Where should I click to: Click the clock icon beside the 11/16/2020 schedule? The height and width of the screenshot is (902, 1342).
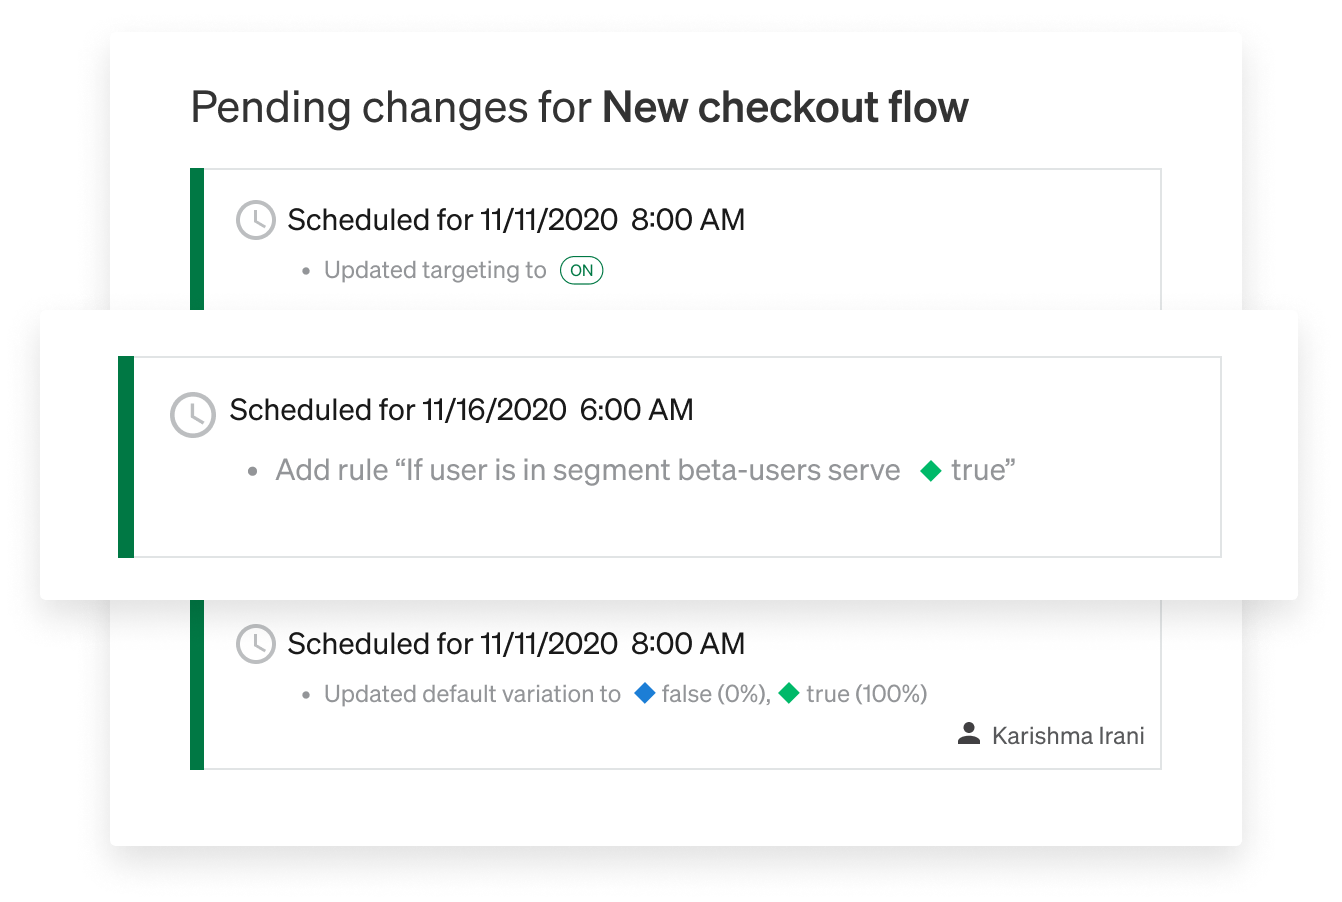(x=193, y=414)
